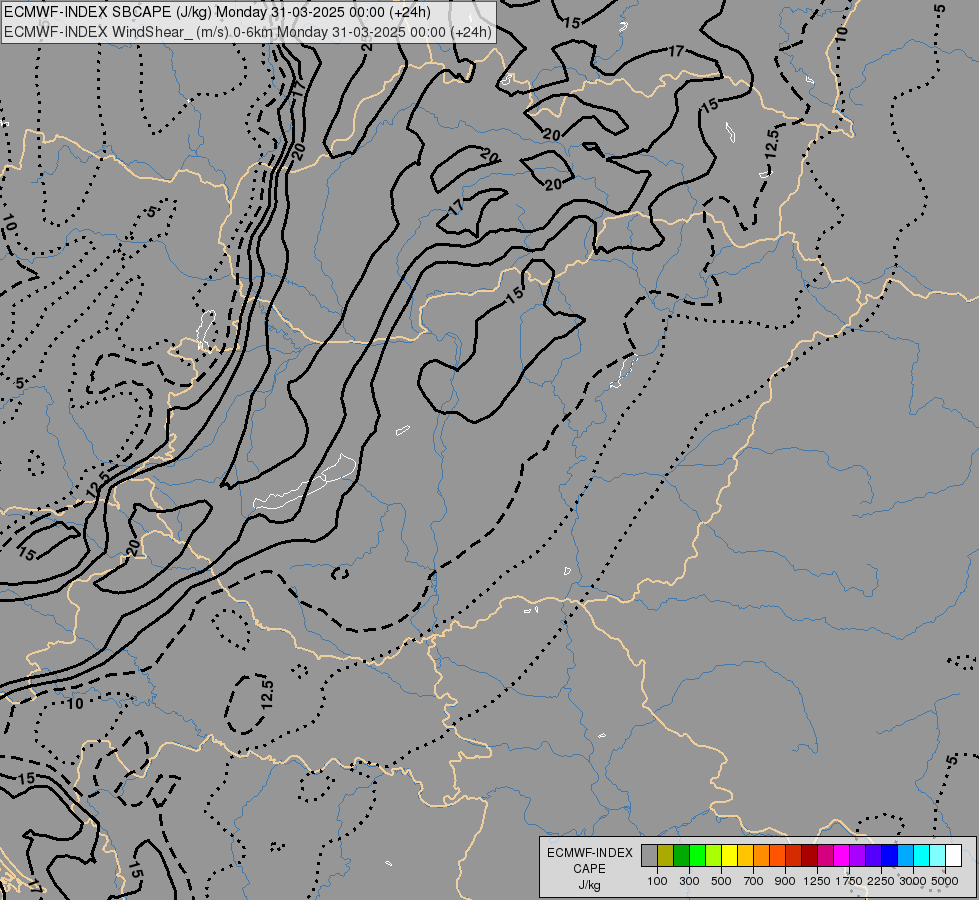Click the pure blue legend swatch
The width and height of the screenshot is (979, 900).
point(889,856)
